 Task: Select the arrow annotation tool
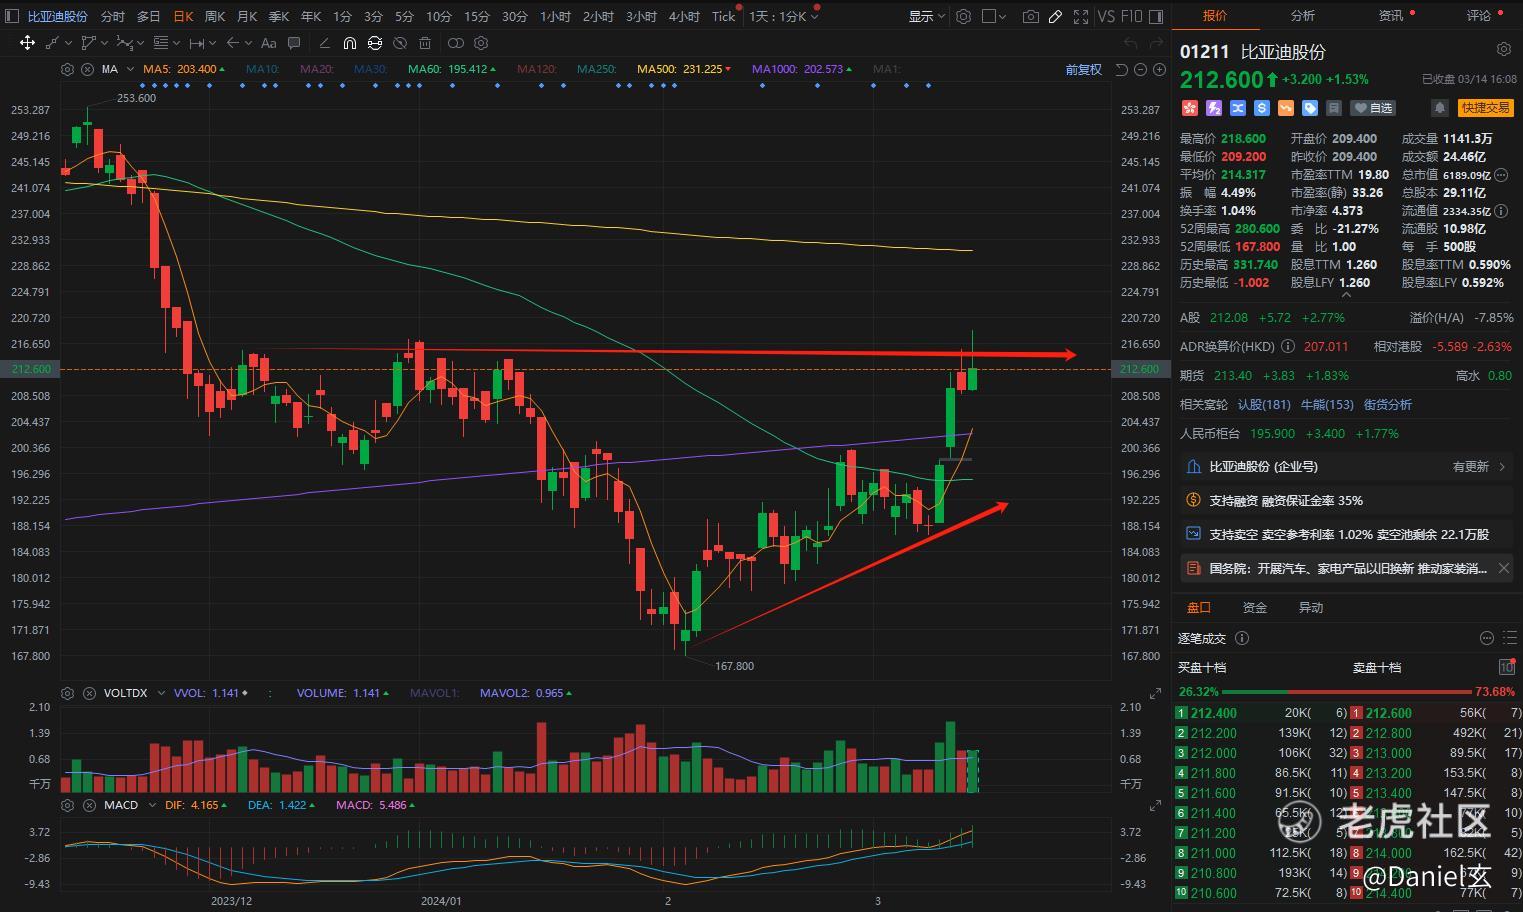coord(233,43)
